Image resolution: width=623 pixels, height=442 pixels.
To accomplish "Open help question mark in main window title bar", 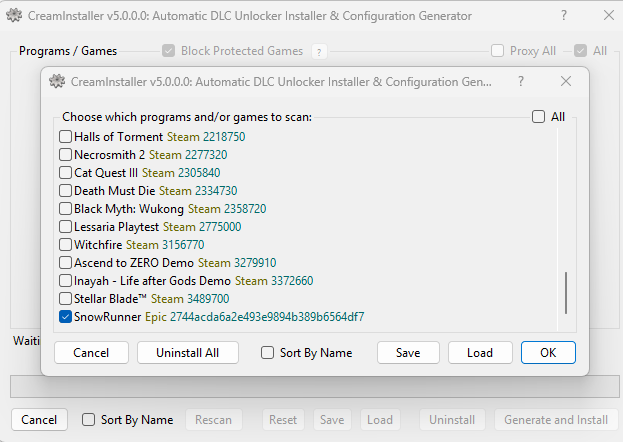I will tap(563, 16).
